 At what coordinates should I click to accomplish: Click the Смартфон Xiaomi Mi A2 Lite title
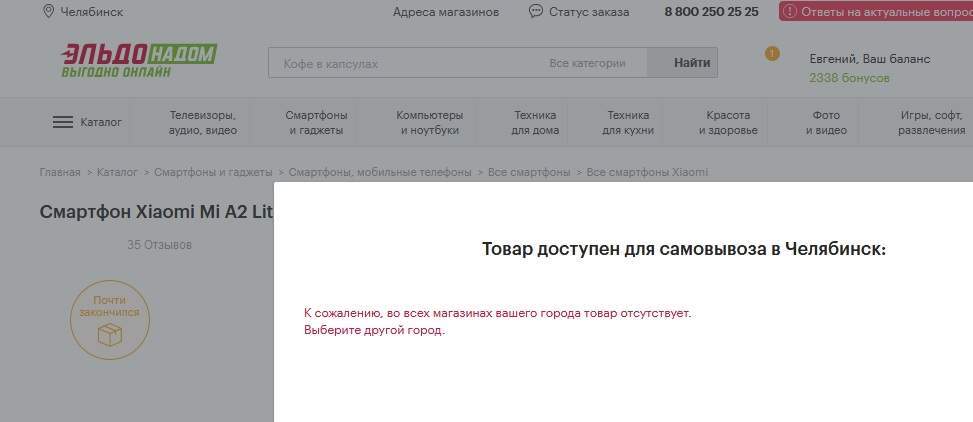click(156, 212)
